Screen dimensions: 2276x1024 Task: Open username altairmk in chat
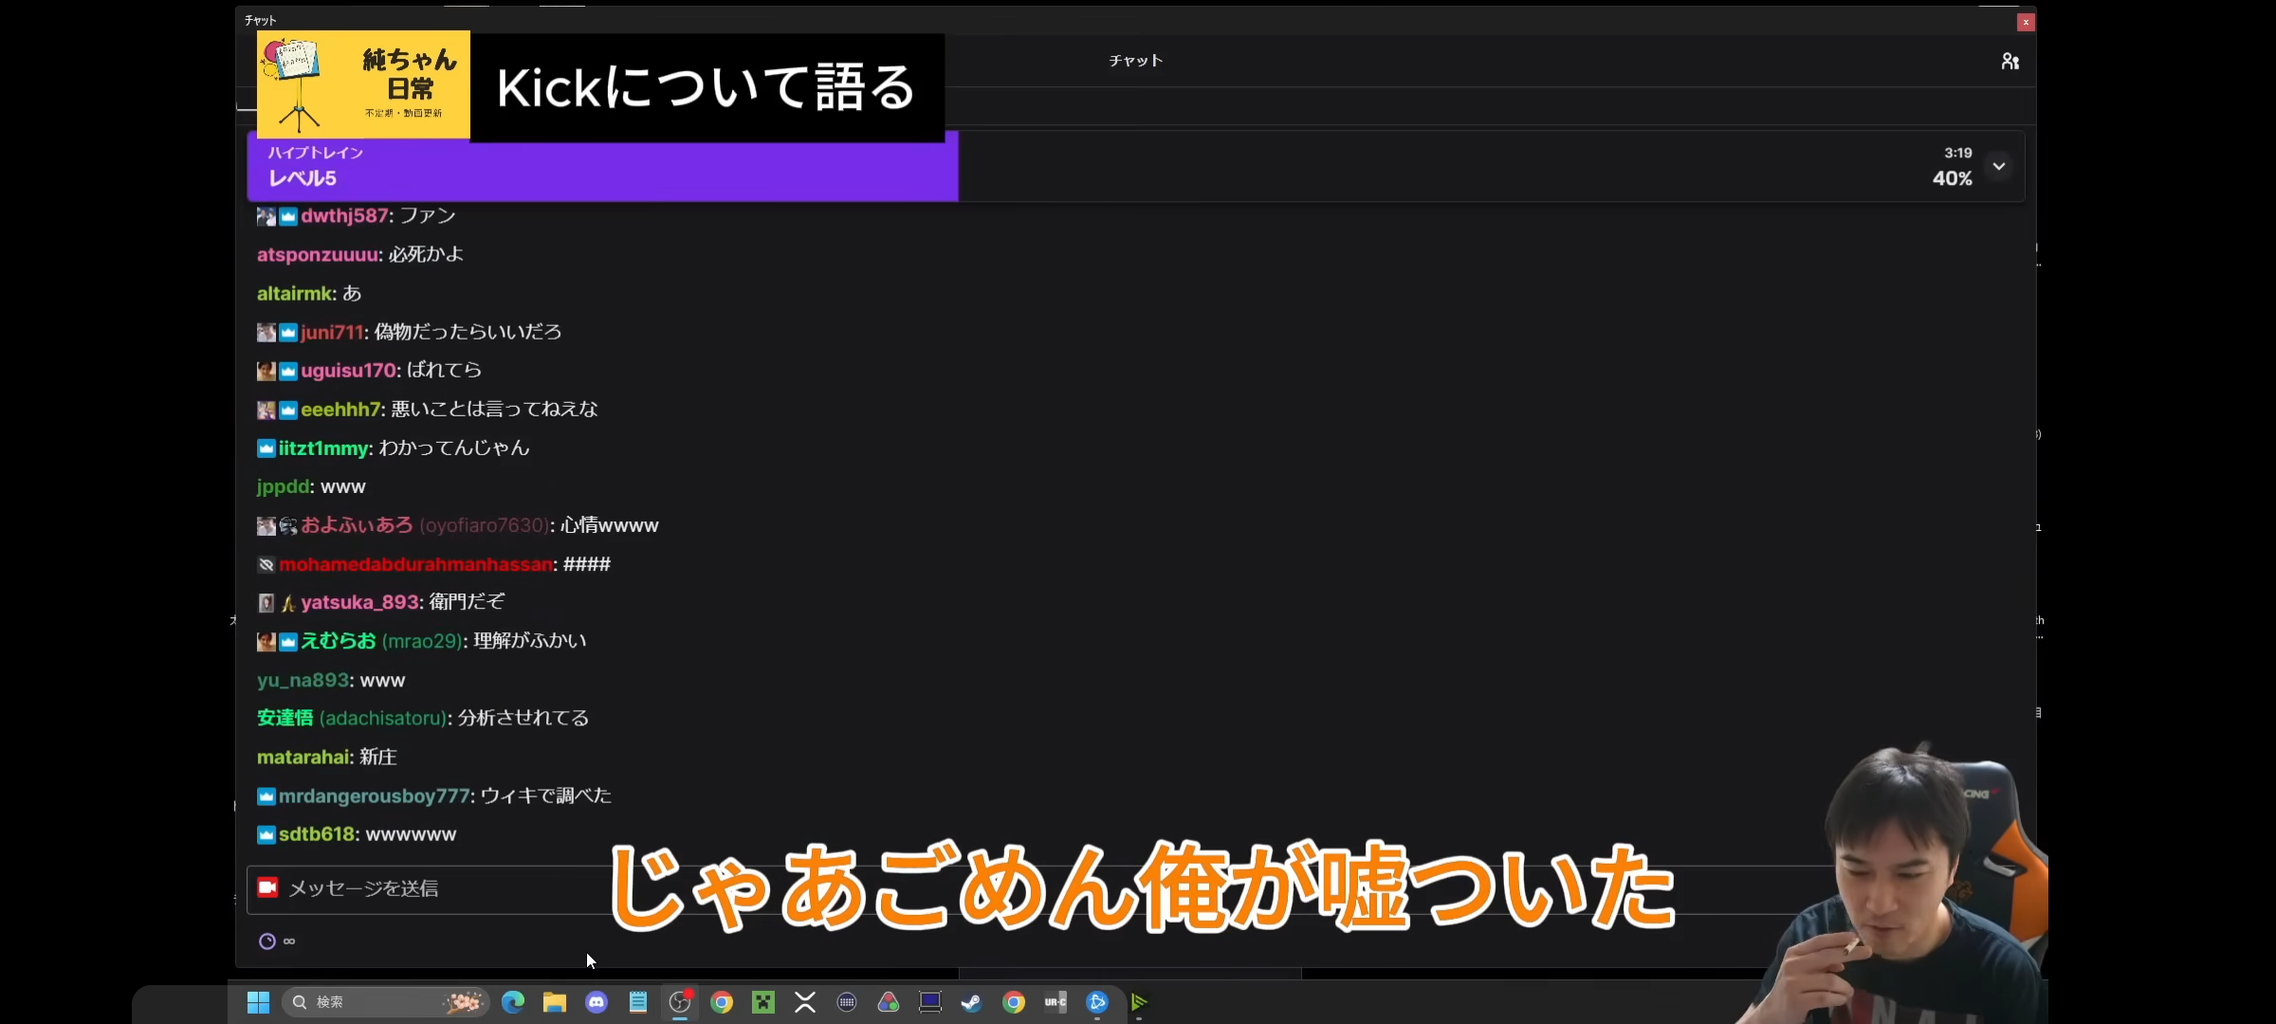[294, 294]
